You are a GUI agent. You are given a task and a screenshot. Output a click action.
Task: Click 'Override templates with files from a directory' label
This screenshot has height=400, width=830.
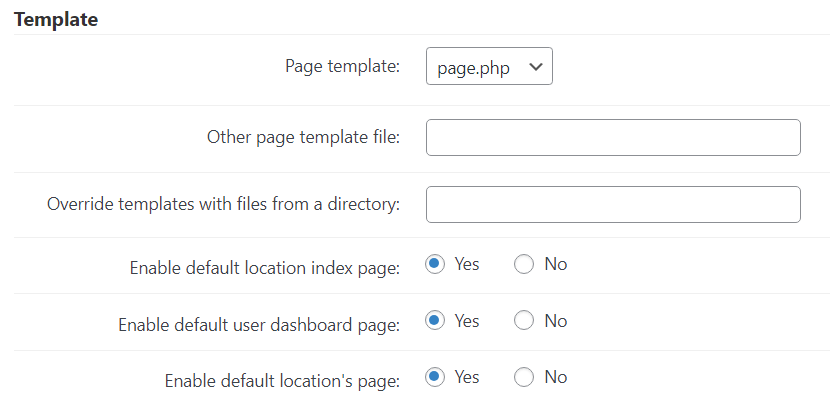point(223,204)
